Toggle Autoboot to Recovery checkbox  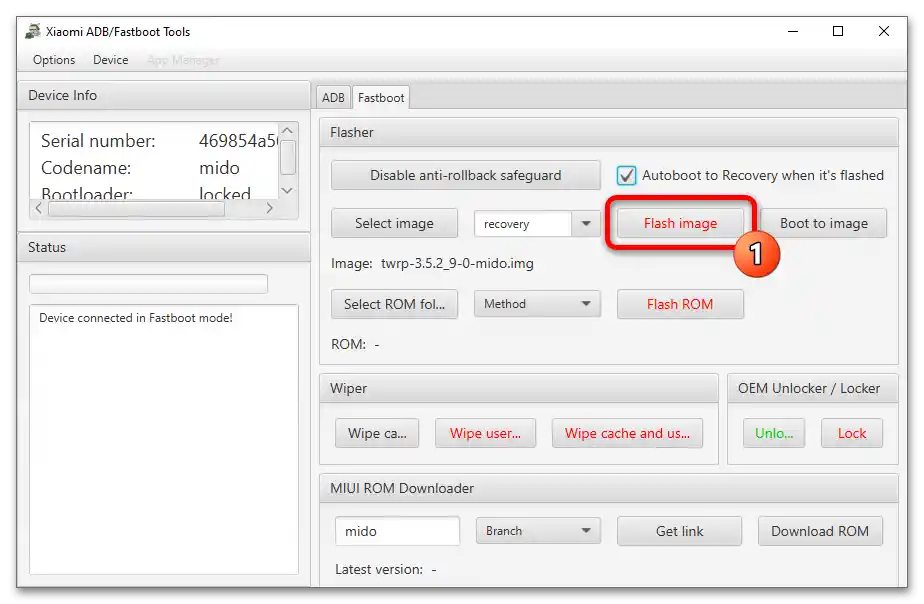pyautogui.click(x=626, y=176)
